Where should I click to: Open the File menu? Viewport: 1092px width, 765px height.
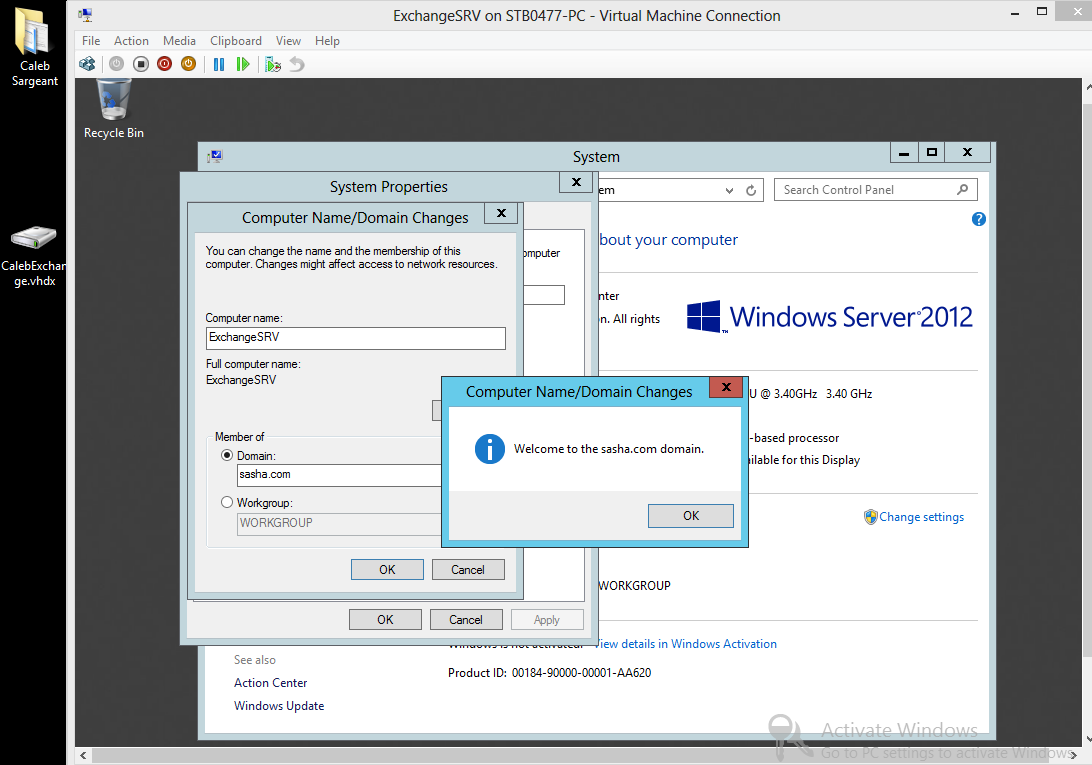click(x=91, y=40)
